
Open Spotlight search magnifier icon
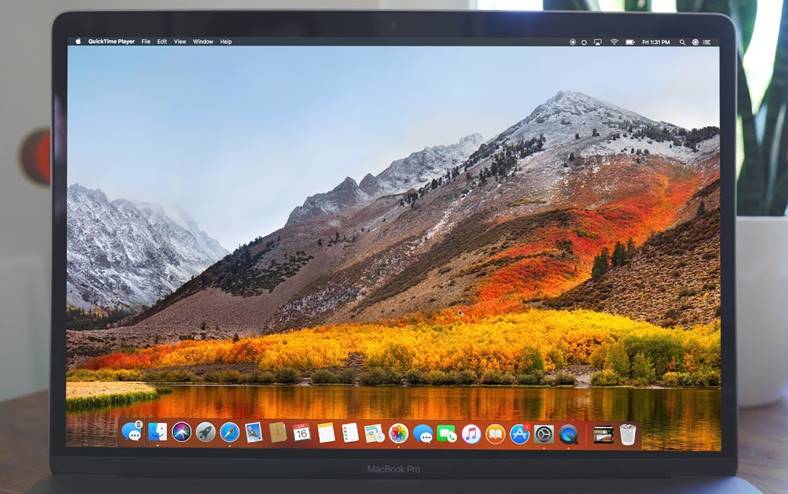(682, 42)
